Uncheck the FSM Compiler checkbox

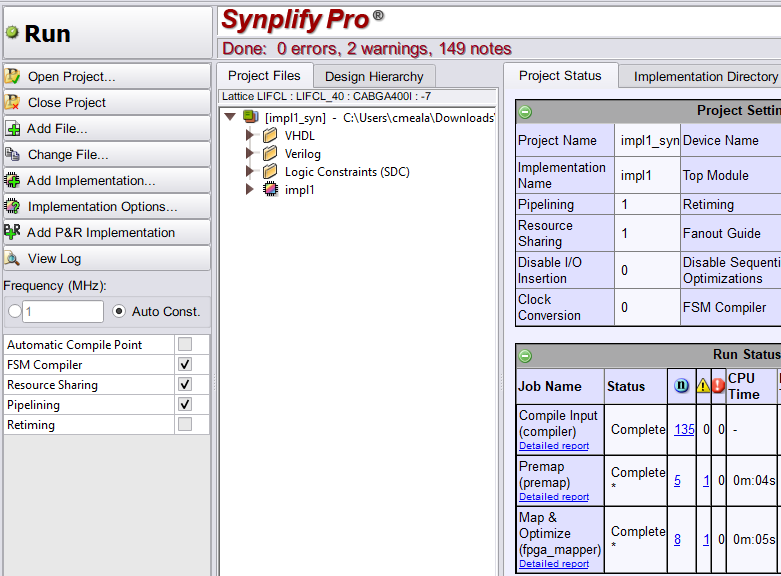pyautogui.click(x=185, y=364)
